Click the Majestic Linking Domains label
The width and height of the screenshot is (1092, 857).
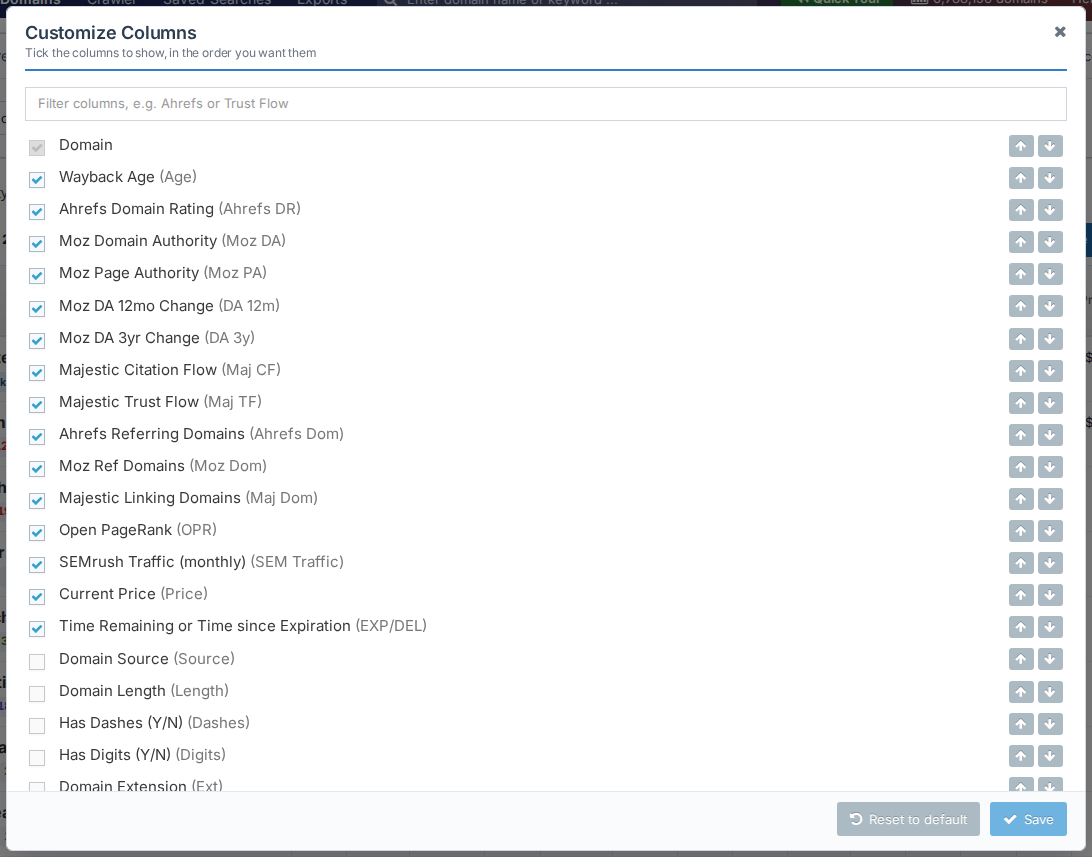tap(188, 498)
